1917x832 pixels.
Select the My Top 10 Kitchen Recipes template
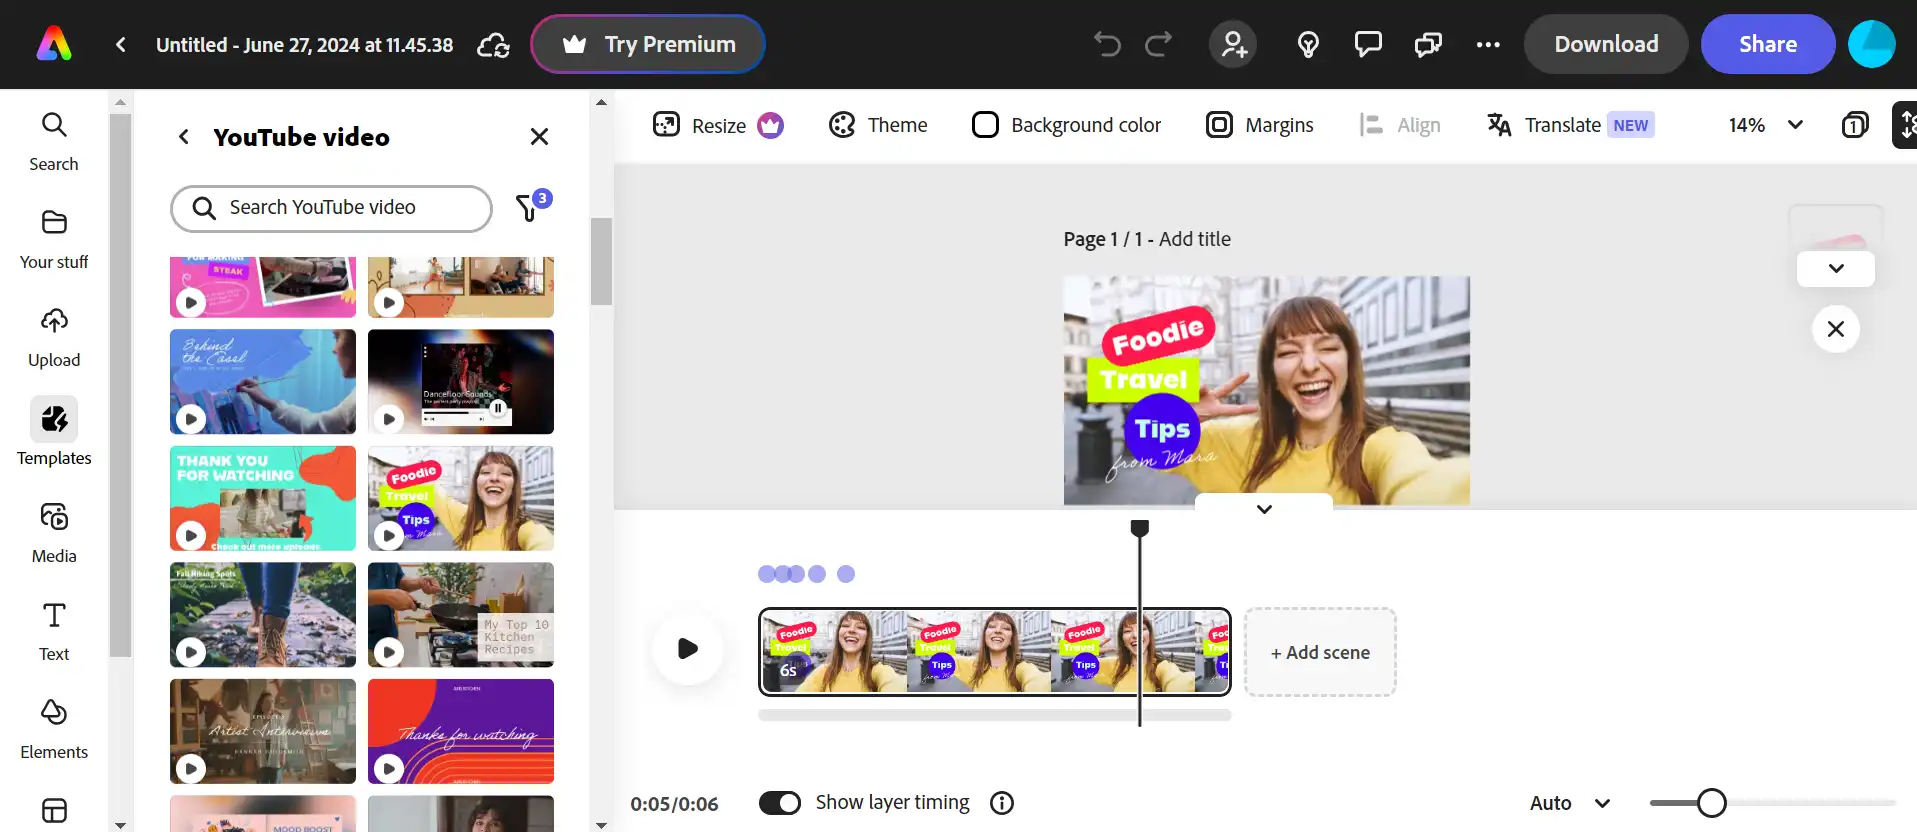(461, 615)
